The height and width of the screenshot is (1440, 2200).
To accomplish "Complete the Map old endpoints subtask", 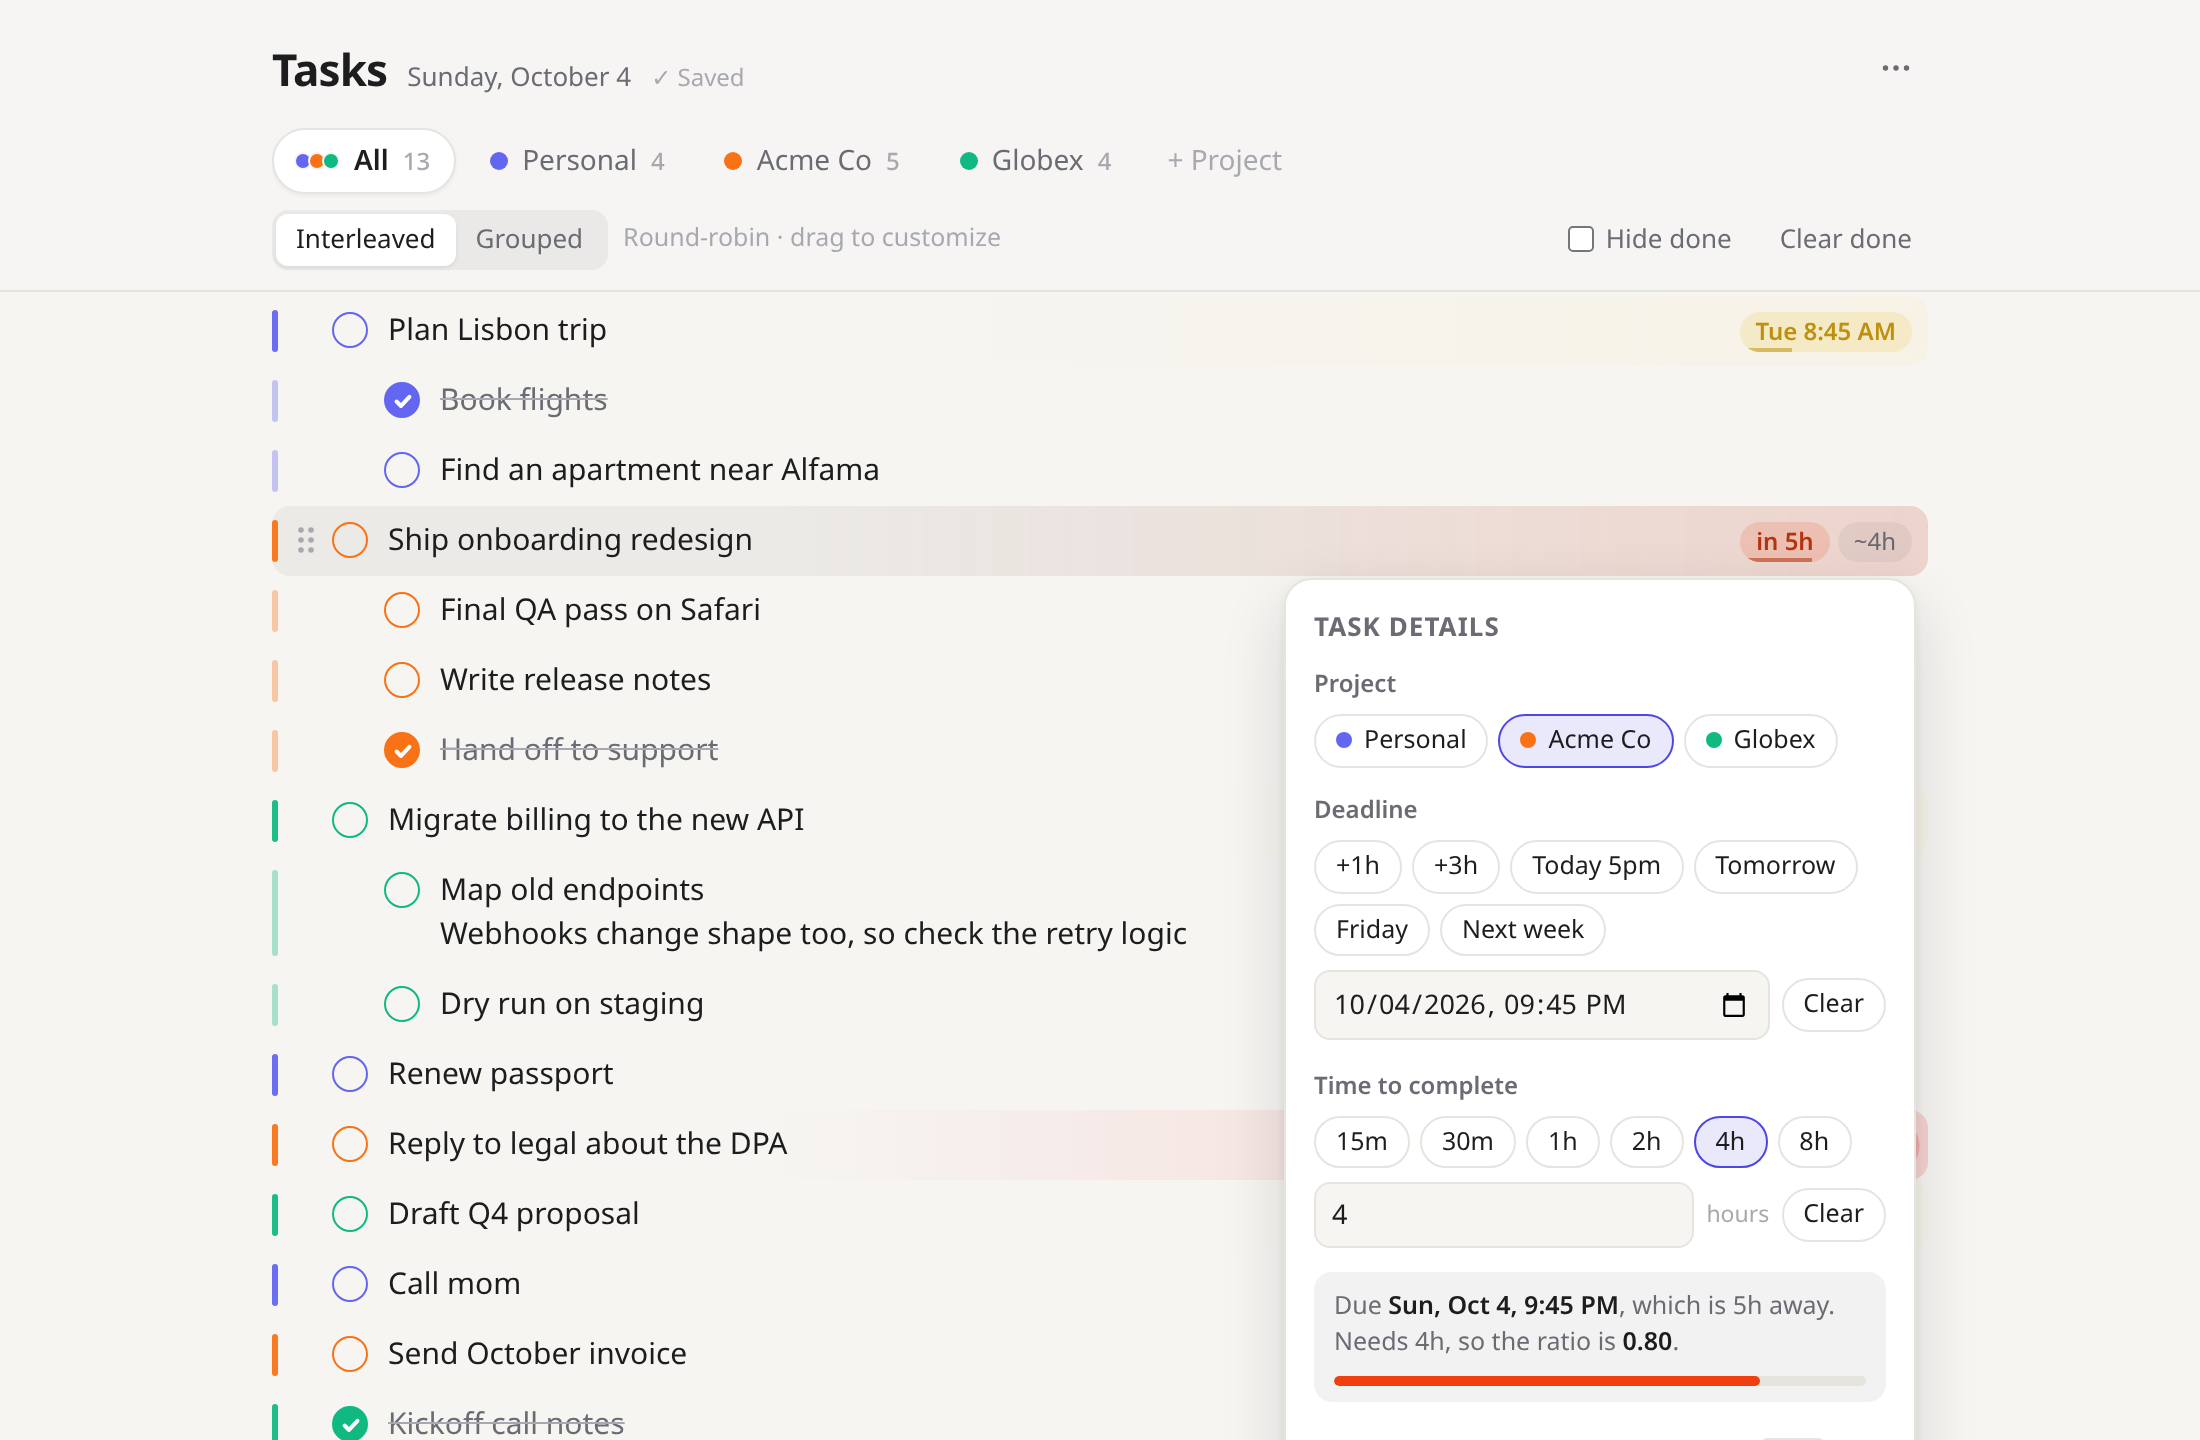I will (x=402, y=890).
